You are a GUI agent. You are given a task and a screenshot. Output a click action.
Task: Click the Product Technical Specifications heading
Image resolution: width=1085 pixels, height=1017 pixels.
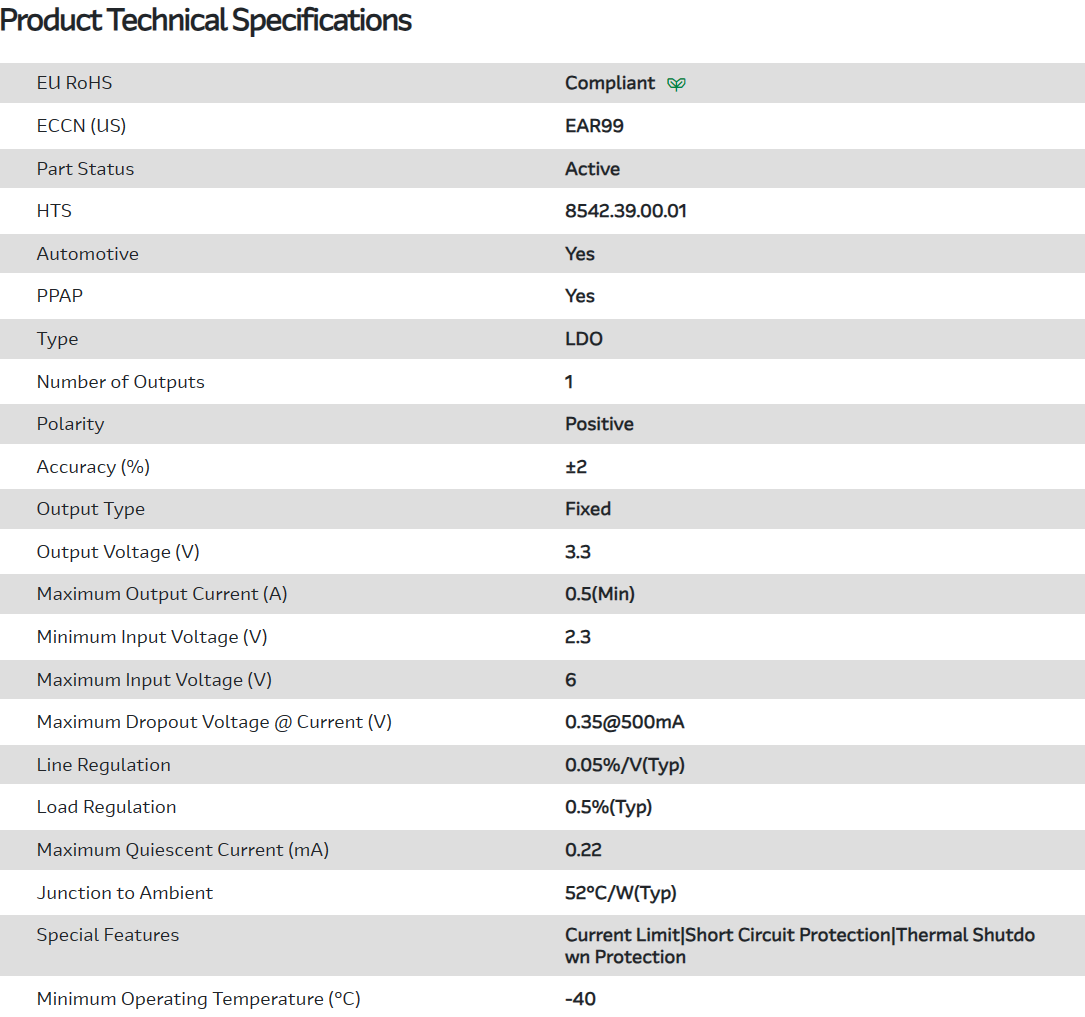click(206, 20)
